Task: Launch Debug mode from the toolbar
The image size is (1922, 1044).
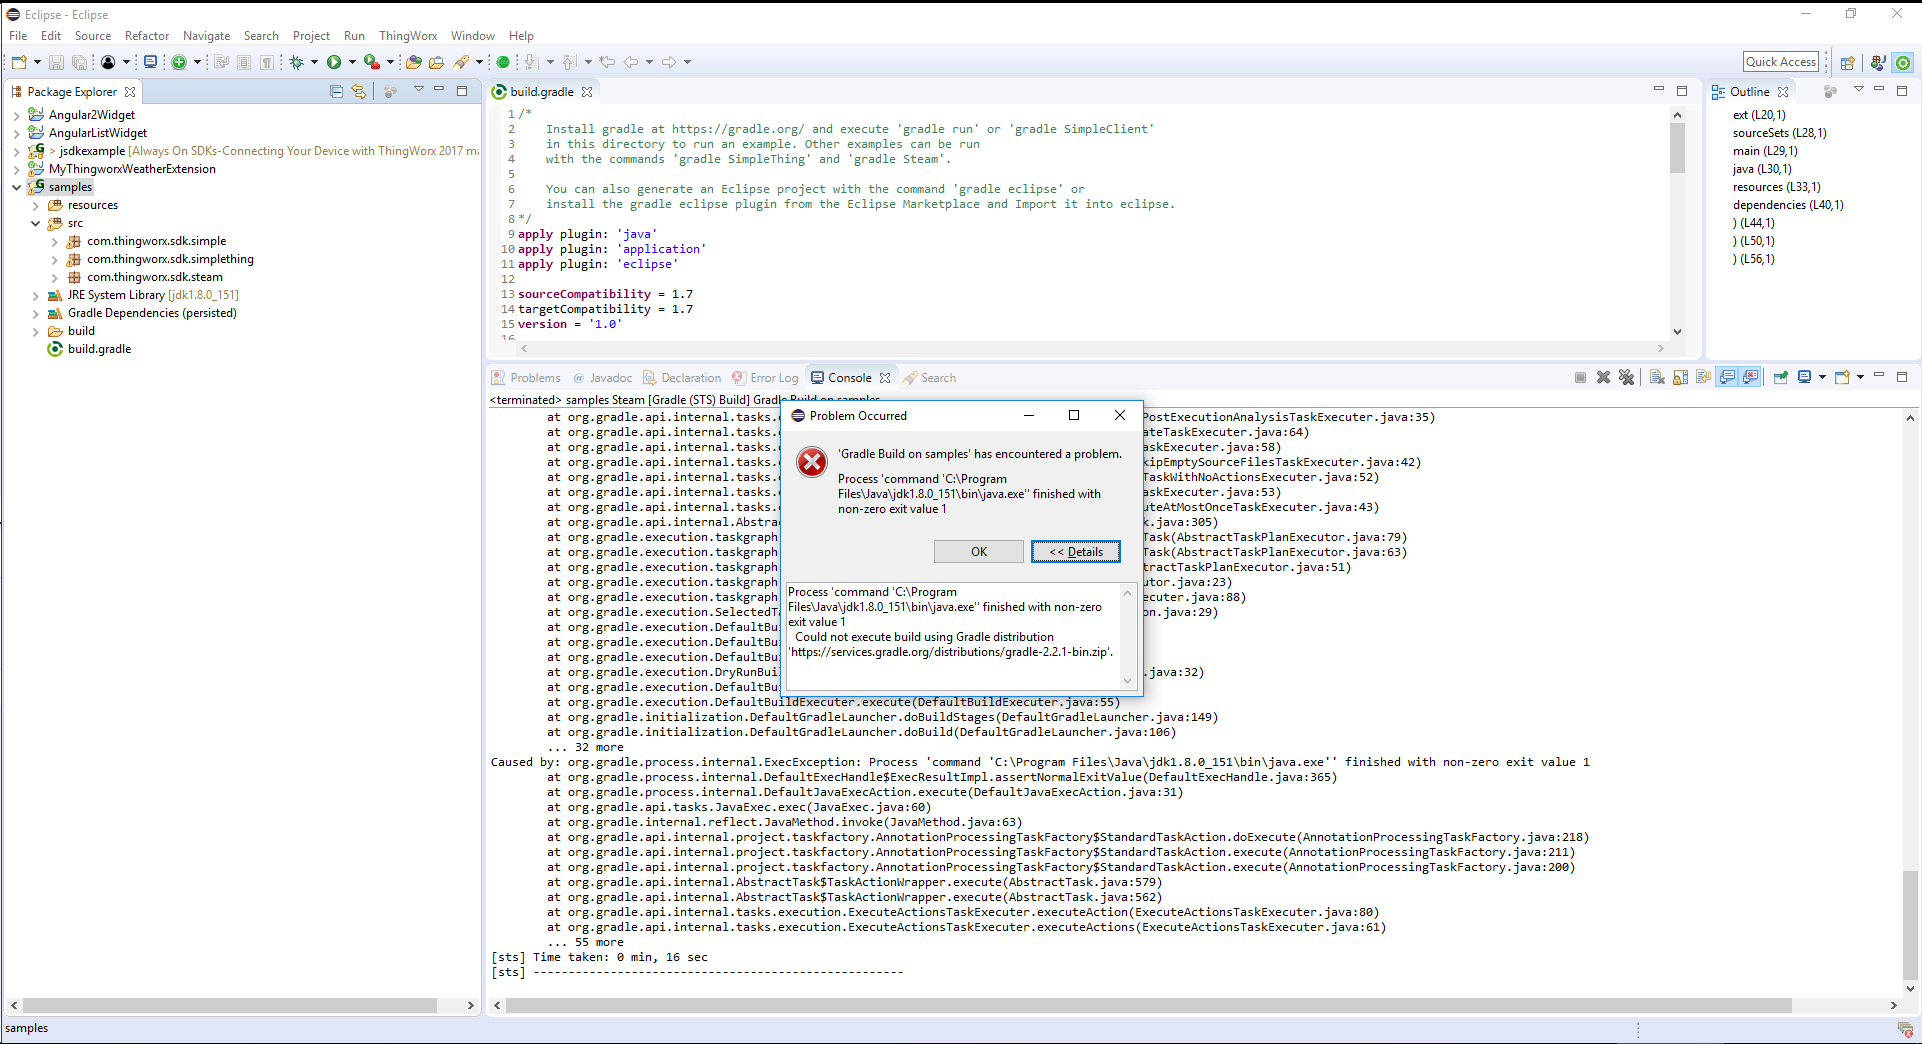Action: pos(297,61)
